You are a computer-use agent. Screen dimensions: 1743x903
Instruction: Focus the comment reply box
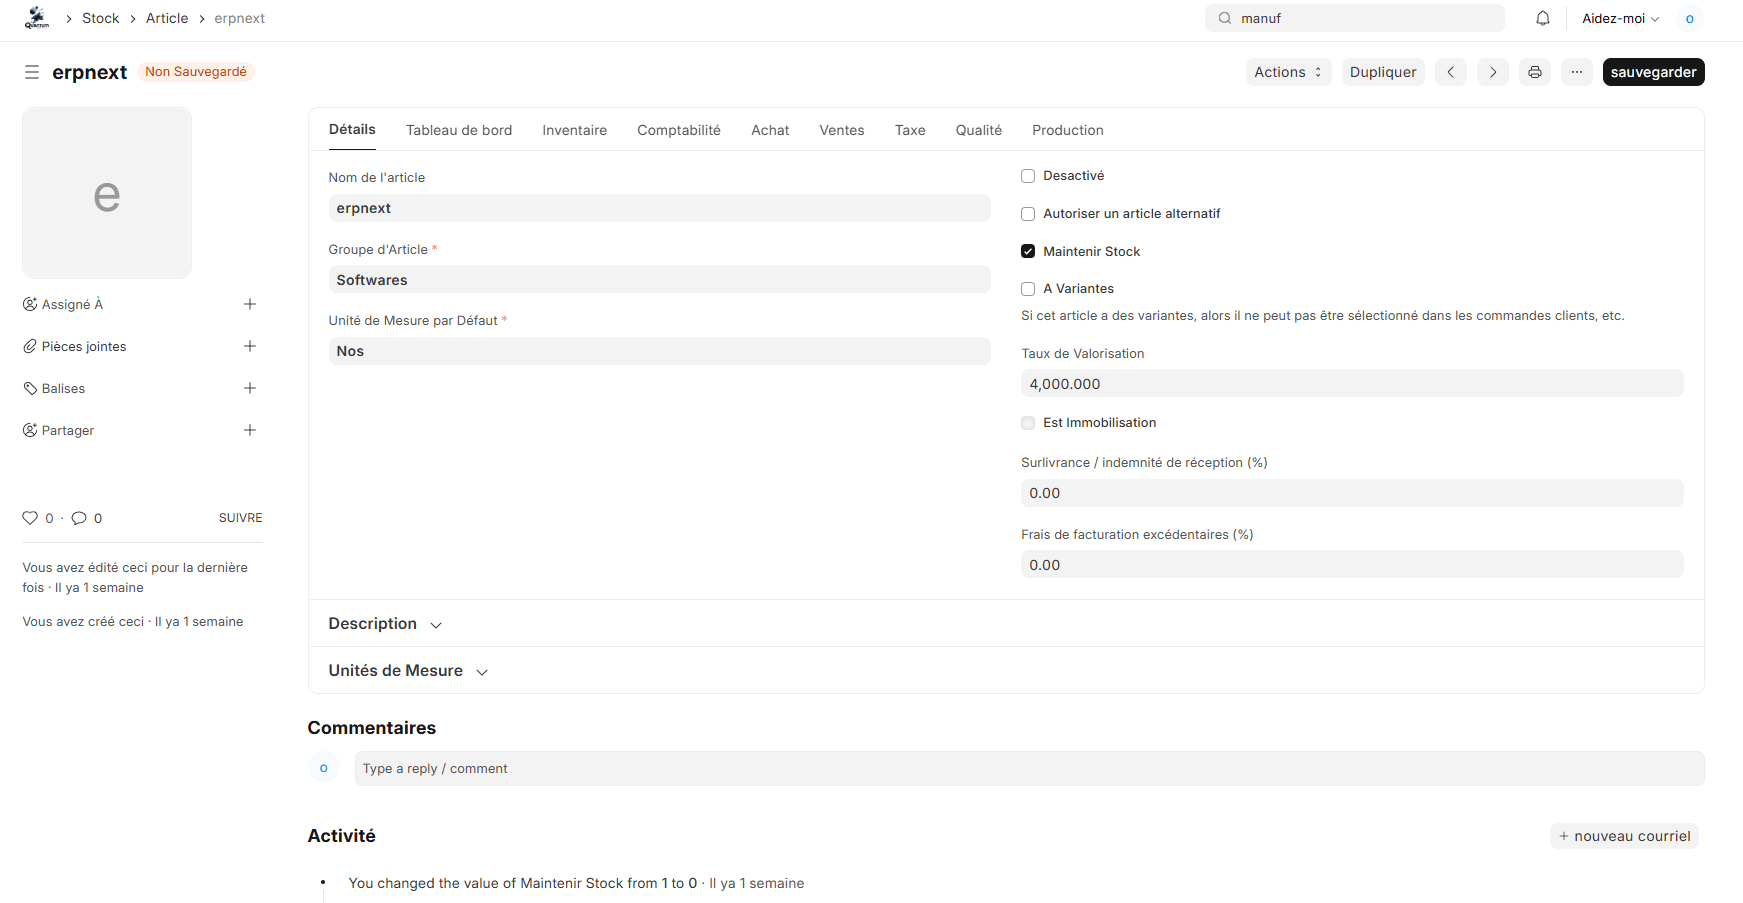[1029, 768]
